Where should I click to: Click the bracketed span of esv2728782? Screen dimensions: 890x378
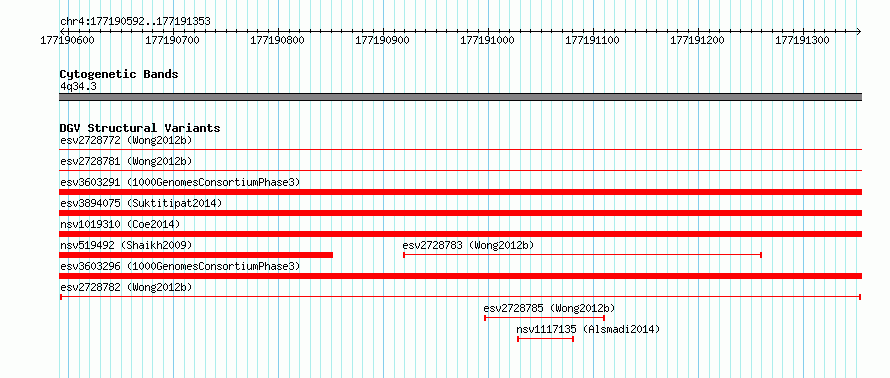(460, 297)
